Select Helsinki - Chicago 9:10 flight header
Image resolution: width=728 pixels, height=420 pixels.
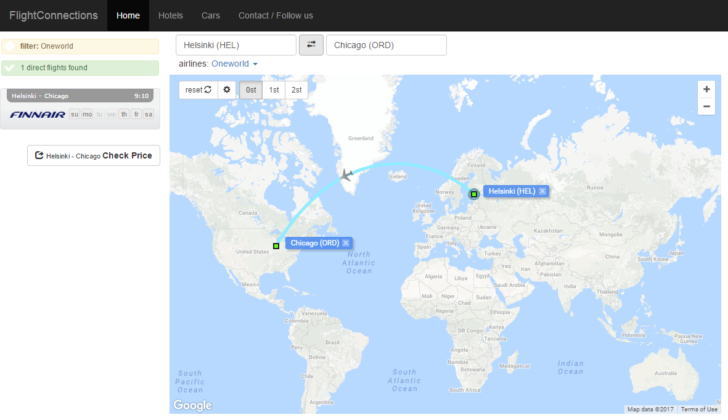tap(80, 96)
